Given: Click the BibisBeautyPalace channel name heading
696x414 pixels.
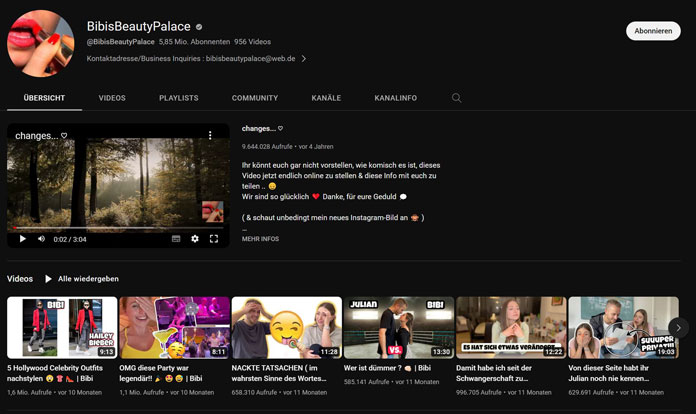Looking at the screenshot, I should point(138,27).
